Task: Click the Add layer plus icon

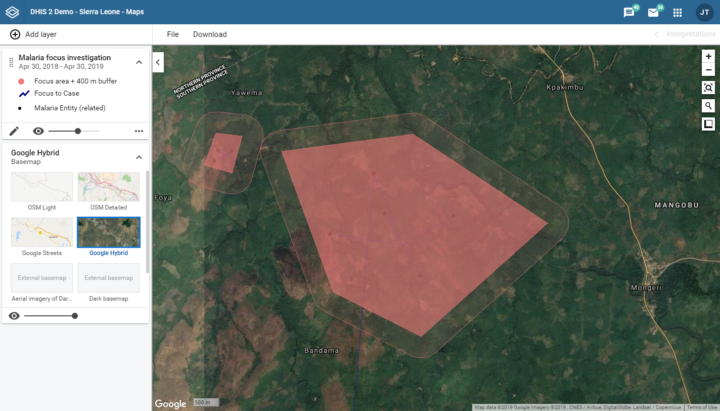Action: [x=15, y=34]
